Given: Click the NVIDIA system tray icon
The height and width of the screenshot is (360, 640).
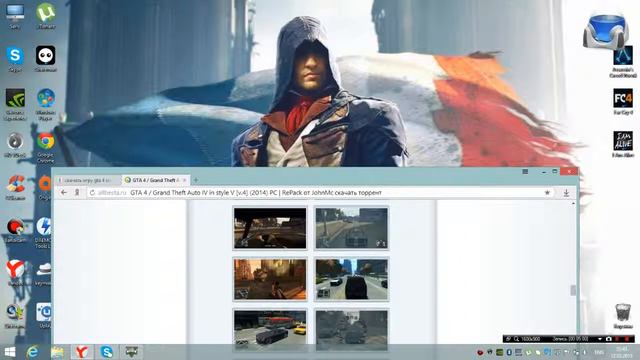Looking at the screenshot, I should point(499,352).
